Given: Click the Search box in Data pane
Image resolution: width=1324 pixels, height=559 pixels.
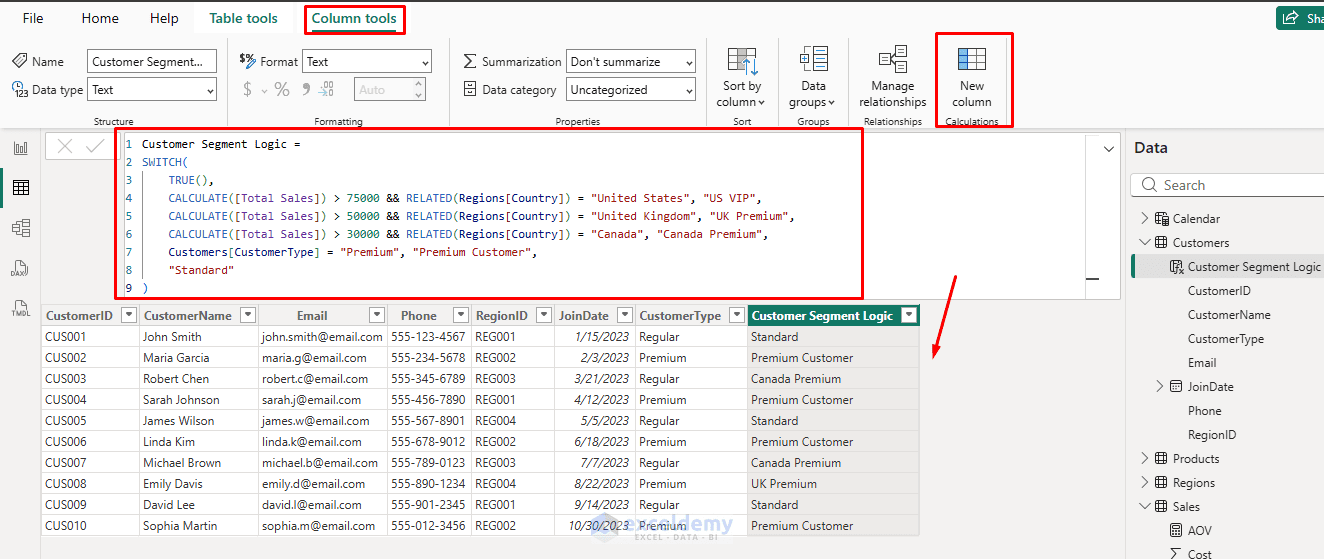Looking at the screenshot, I should (x=1230, y=185).
